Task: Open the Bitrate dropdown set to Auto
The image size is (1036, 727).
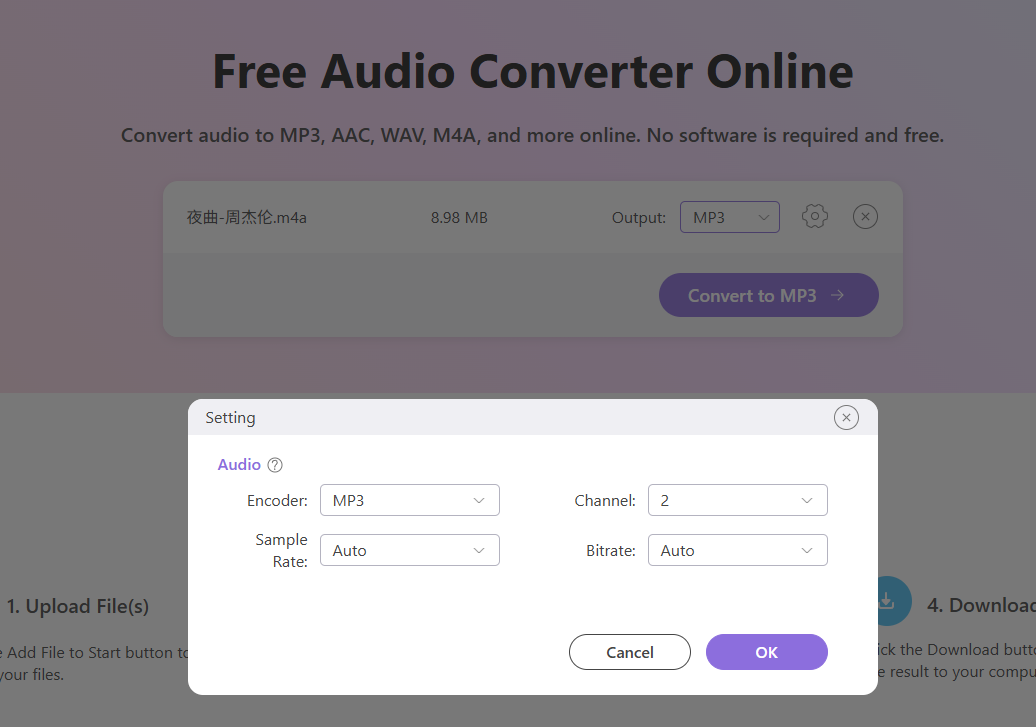Action: 737,550
